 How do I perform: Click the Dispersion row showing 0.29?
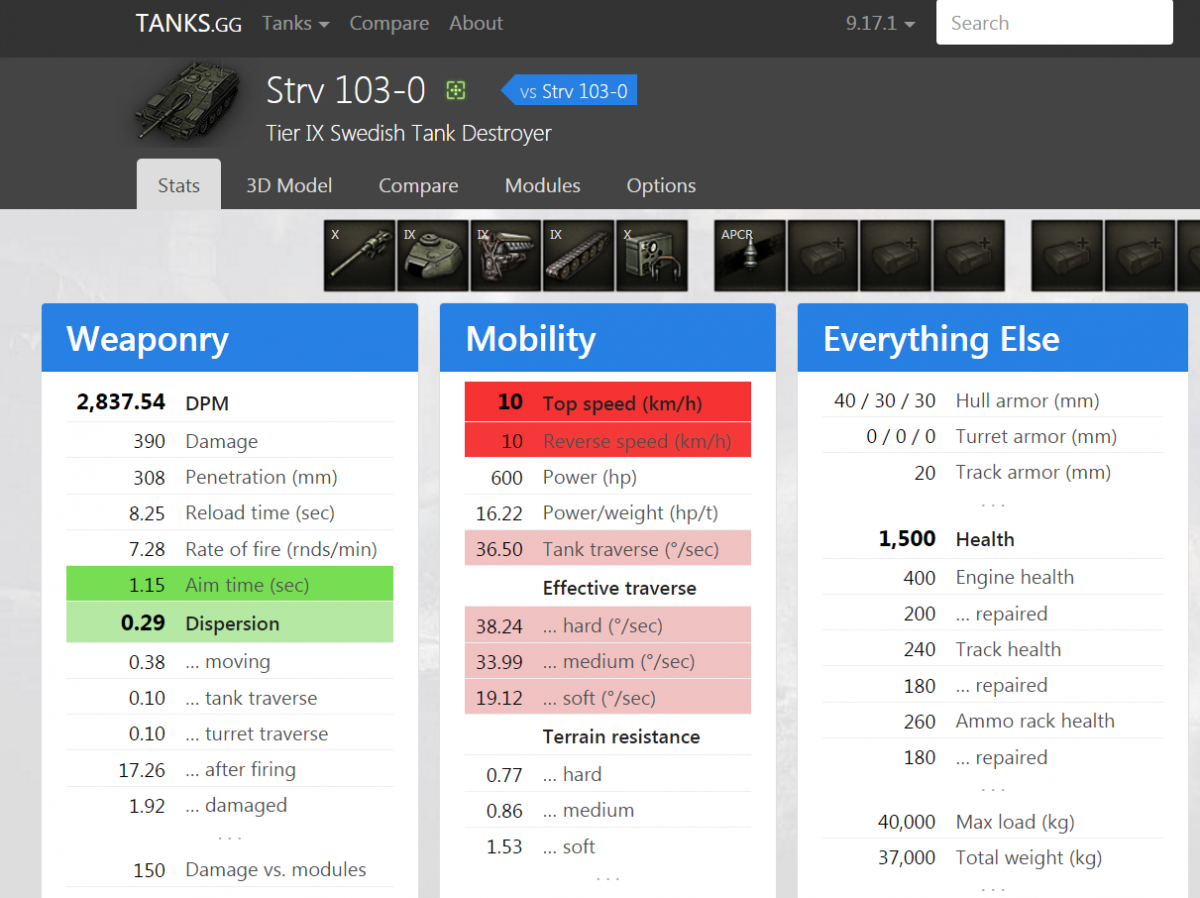point(230,623)
